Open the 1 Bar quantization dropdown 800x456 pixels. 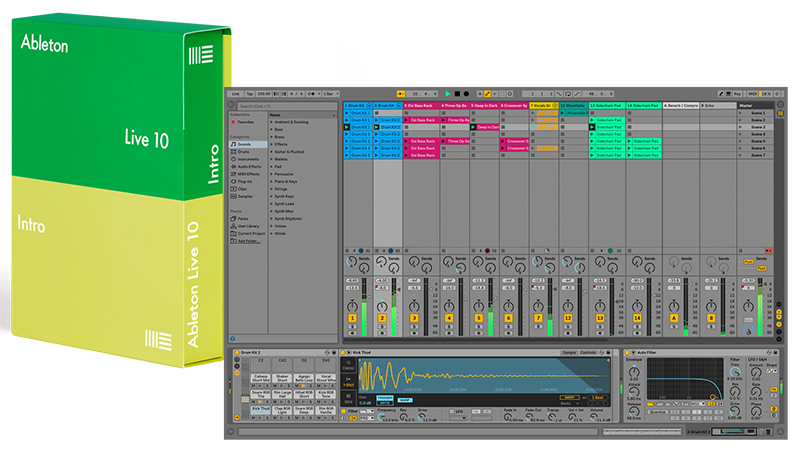[331, 94]
